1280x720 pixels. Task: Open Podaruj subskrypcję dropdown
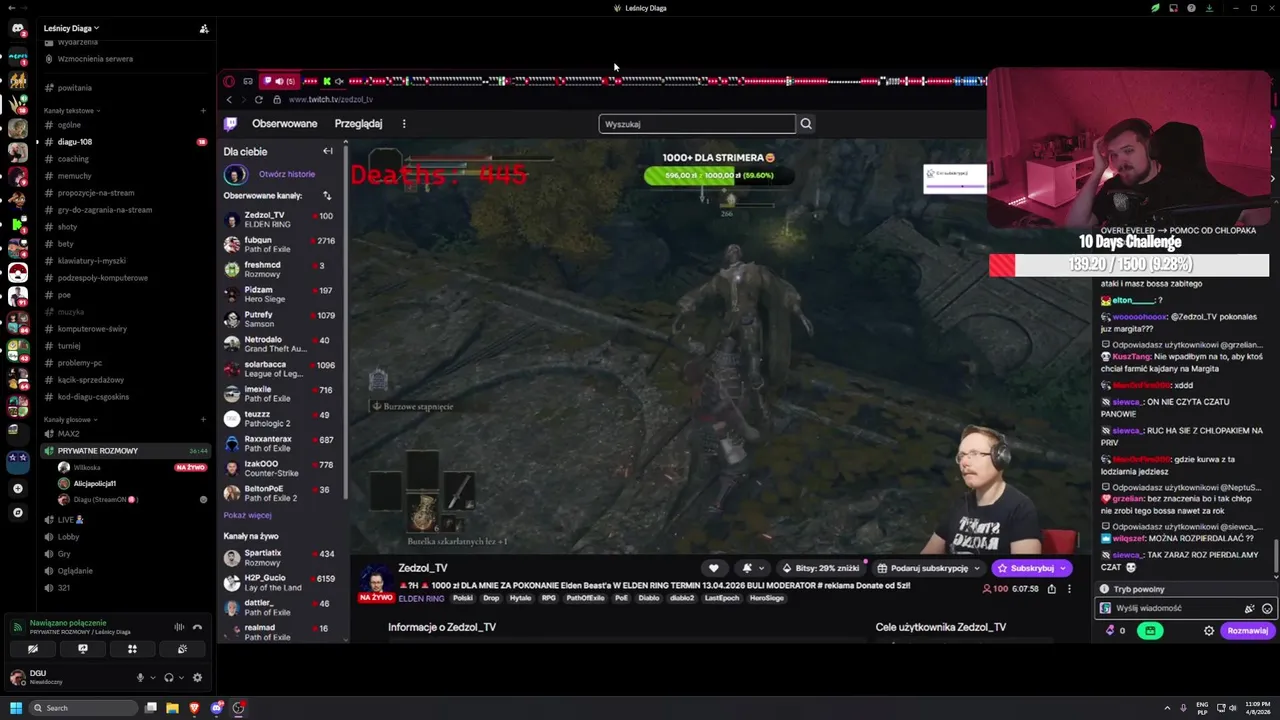pyautogui.click(x=929, y=568)
